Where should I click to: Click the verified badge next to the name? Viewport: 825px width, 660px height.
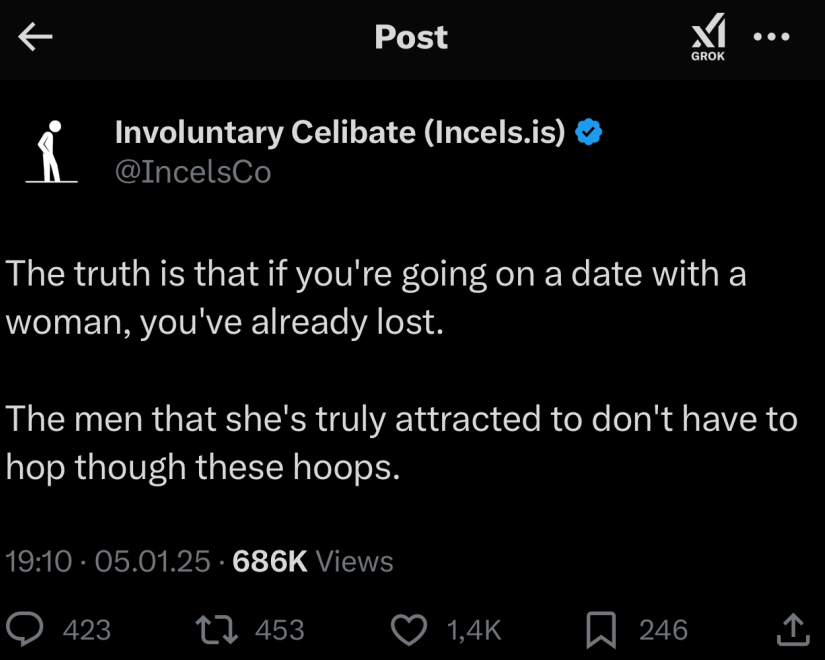coord(589,130)
